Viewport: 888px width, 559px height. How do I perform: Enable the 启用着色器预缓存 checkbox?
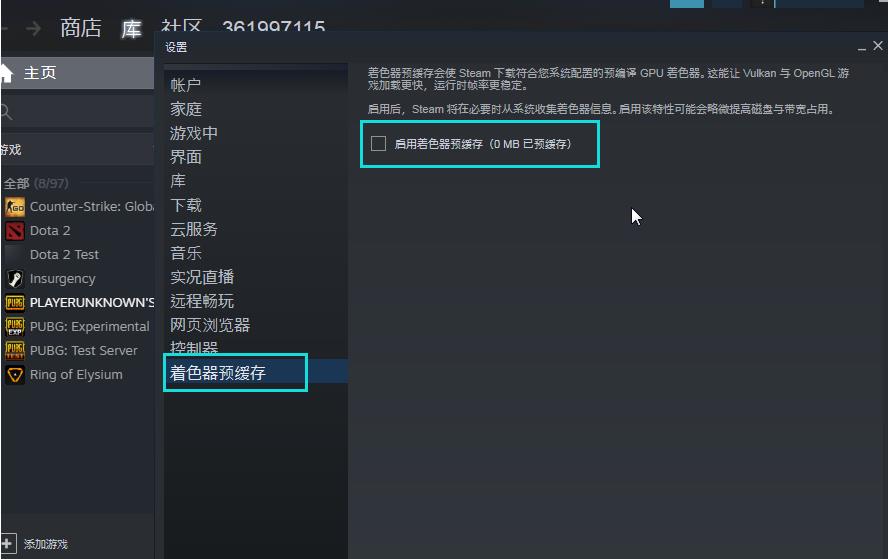click(x=378, y=144)
